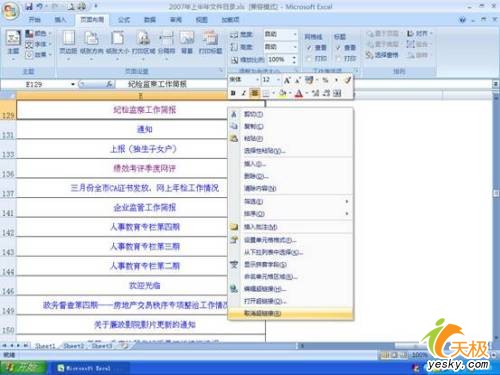The width and height of the screenshot is (500, 375).
Task: Click the 缩放比例 scale spinner arrows
Action: pos(294,60)
